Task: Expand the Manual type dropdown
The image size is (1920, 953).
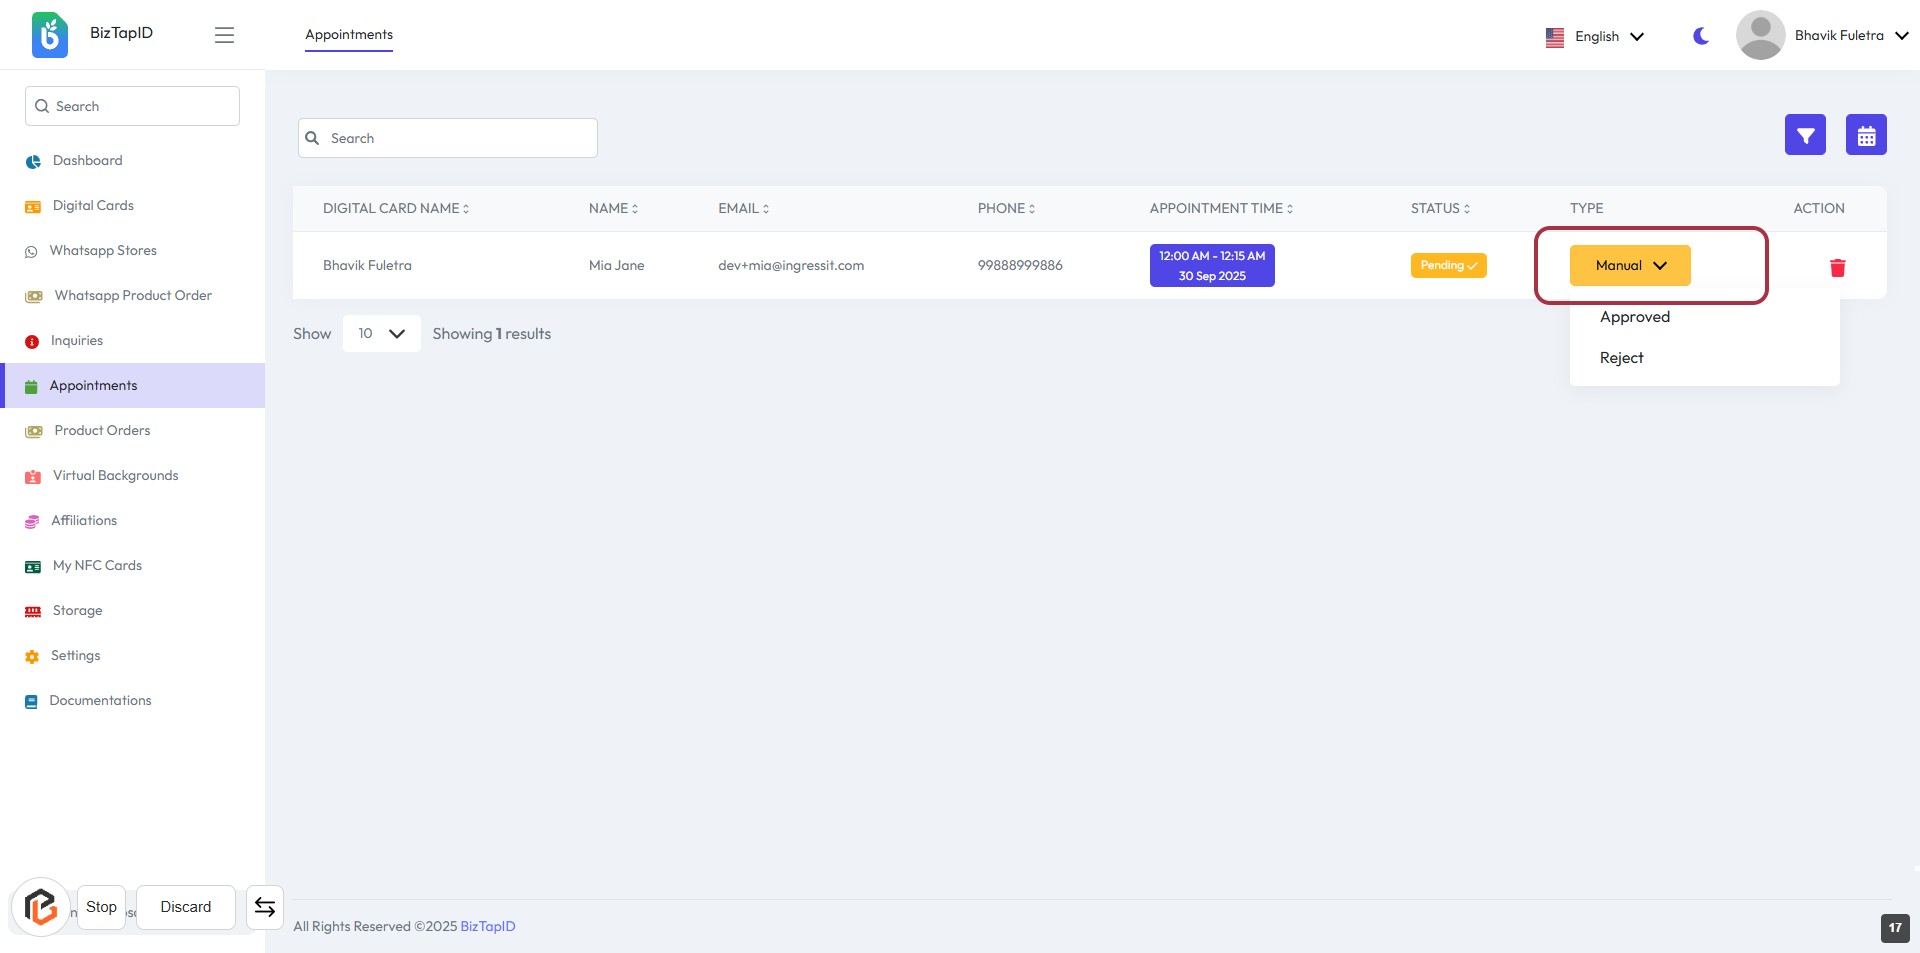Action: click(1629, 266)
